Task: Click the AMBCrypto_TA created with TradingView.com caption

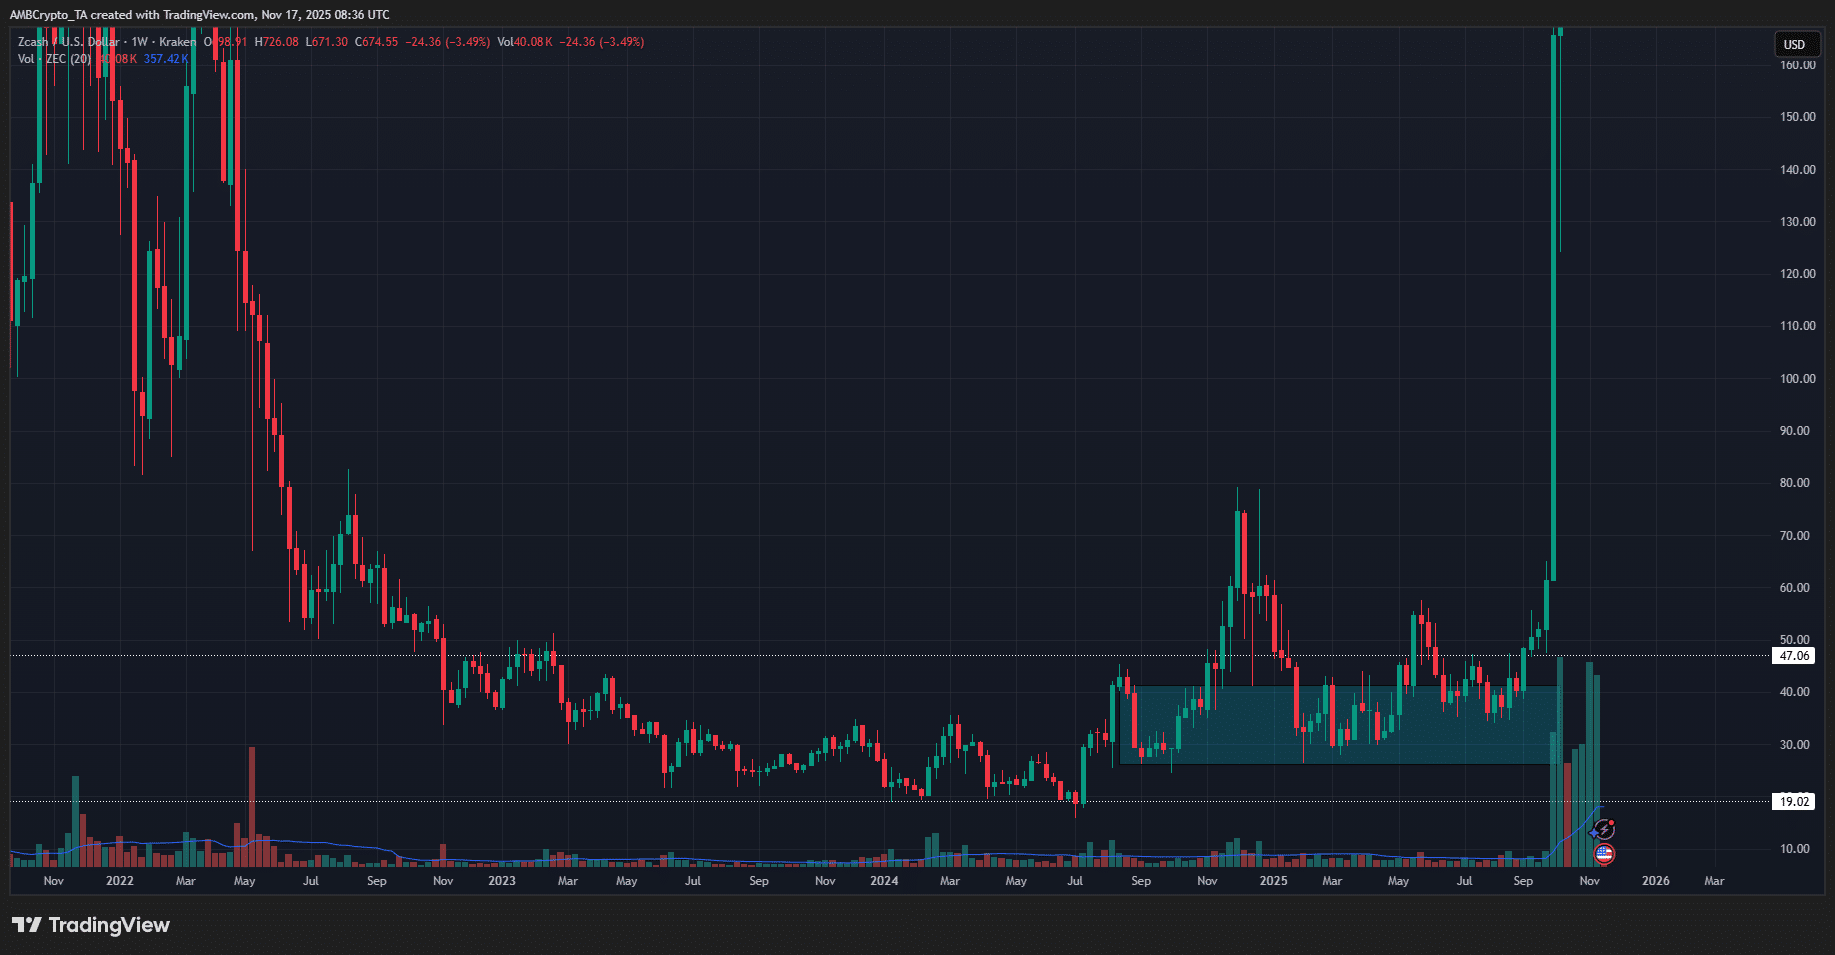Action: tap(200, 15)
